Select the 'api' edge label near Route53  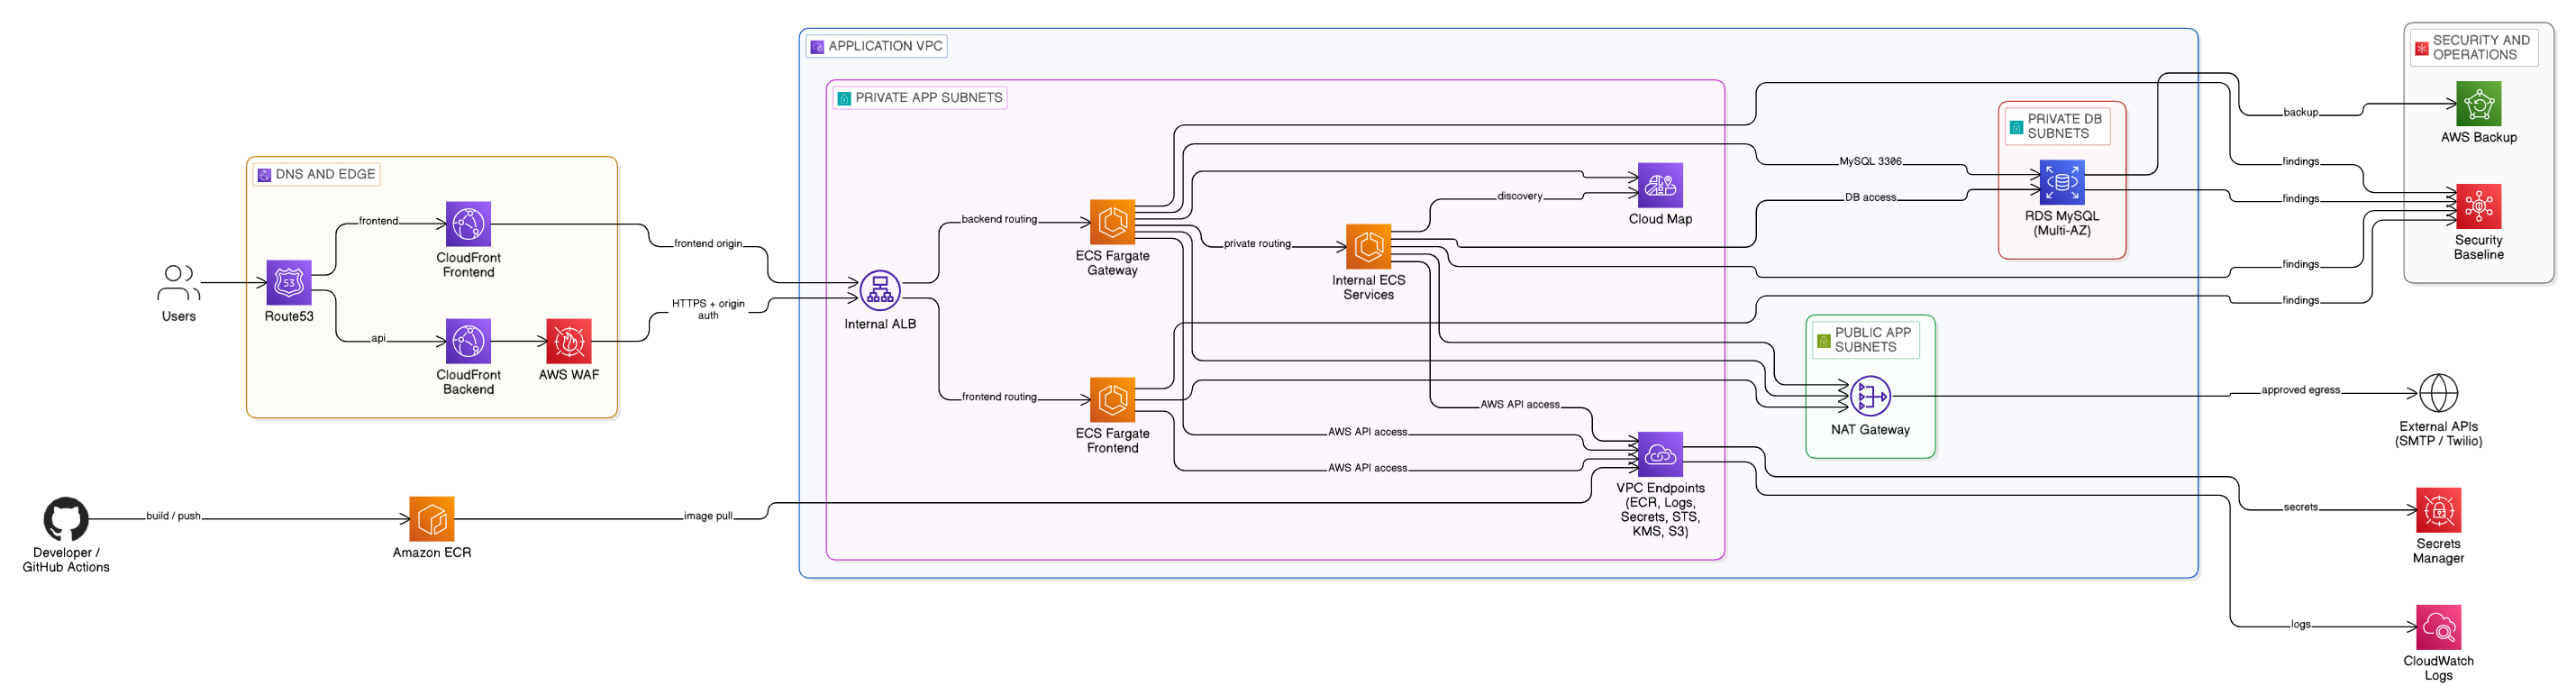(x=378, y=338)
